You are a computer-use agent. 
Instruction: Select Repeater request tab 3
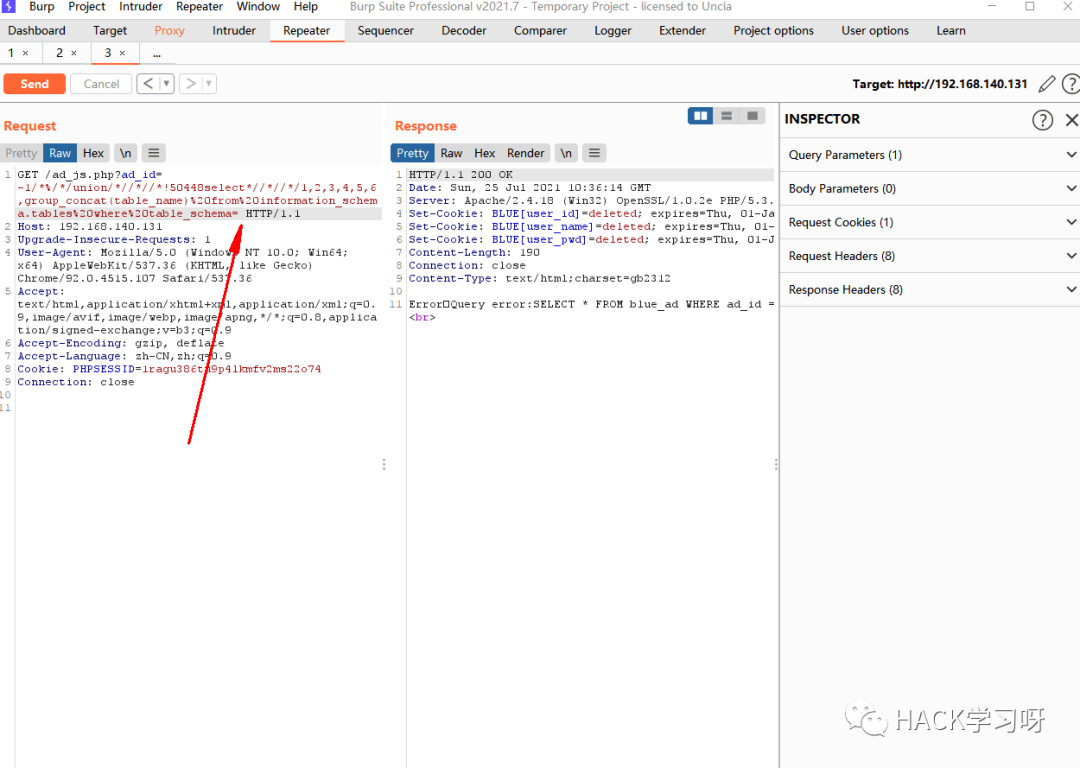(108, 53)
